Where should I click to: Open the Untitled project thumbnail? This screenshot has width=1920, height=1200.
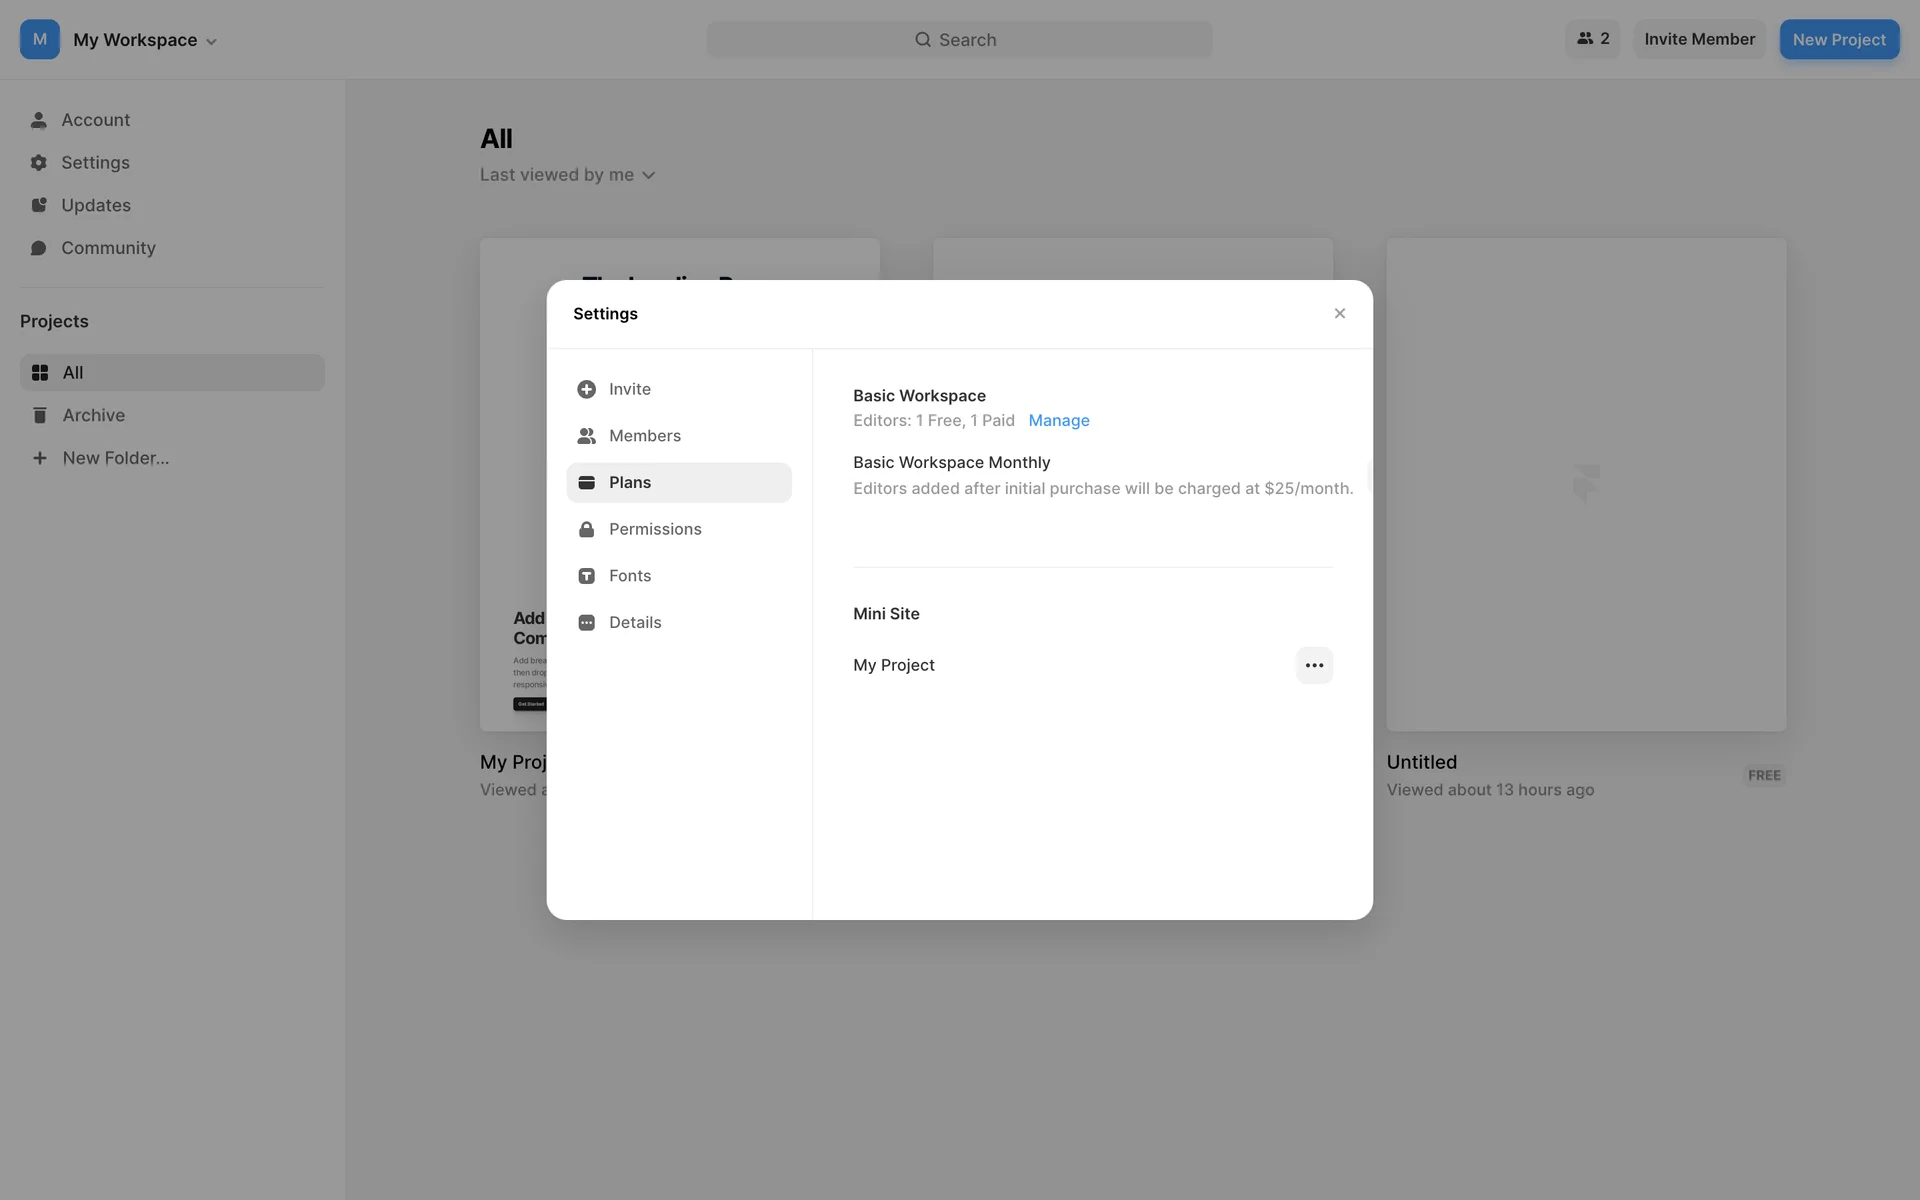[1585, 484]
